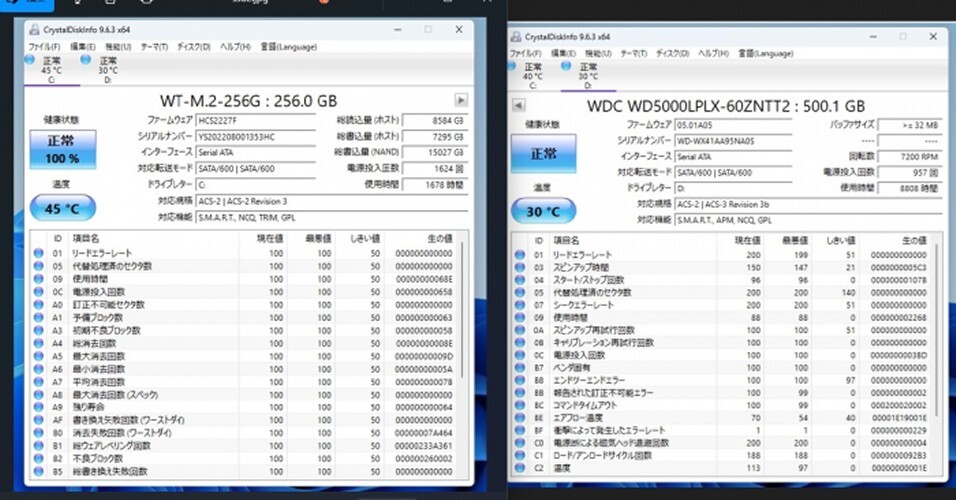Image resolution: width=956 pixels, height=500 pixels.
Task: Click the 総読込量 (ホスト) value 8584 GB
Action: pyautogui.click(x=435, y=121)
